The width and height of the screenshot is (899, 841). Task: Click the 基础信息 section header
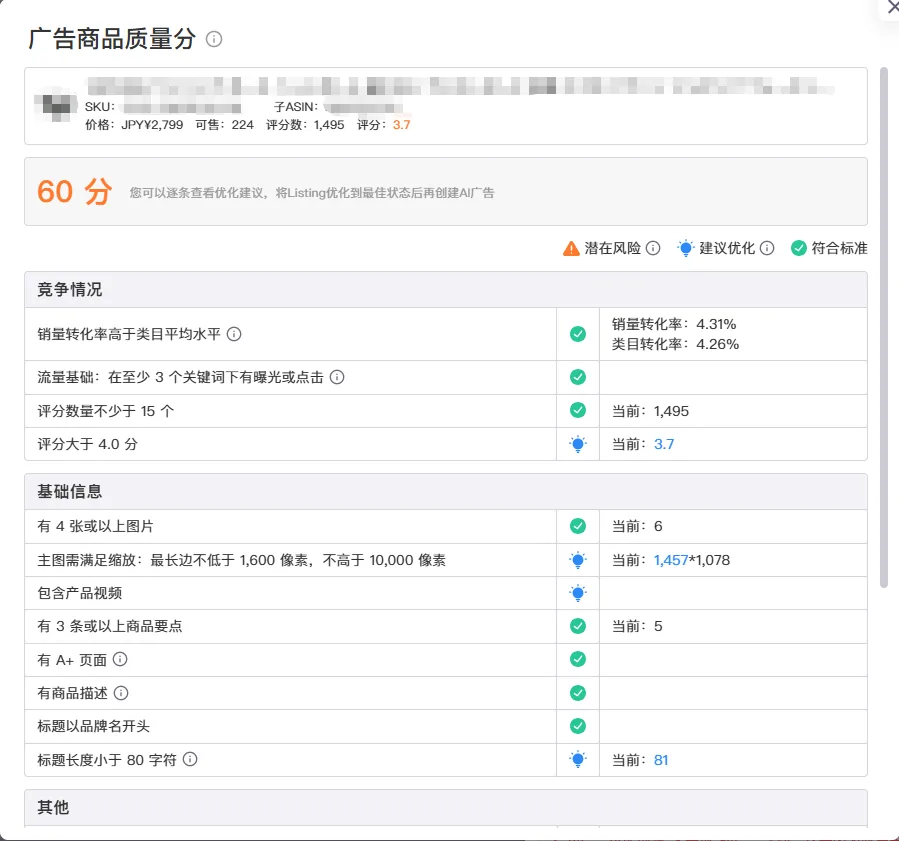pos(445,491)
